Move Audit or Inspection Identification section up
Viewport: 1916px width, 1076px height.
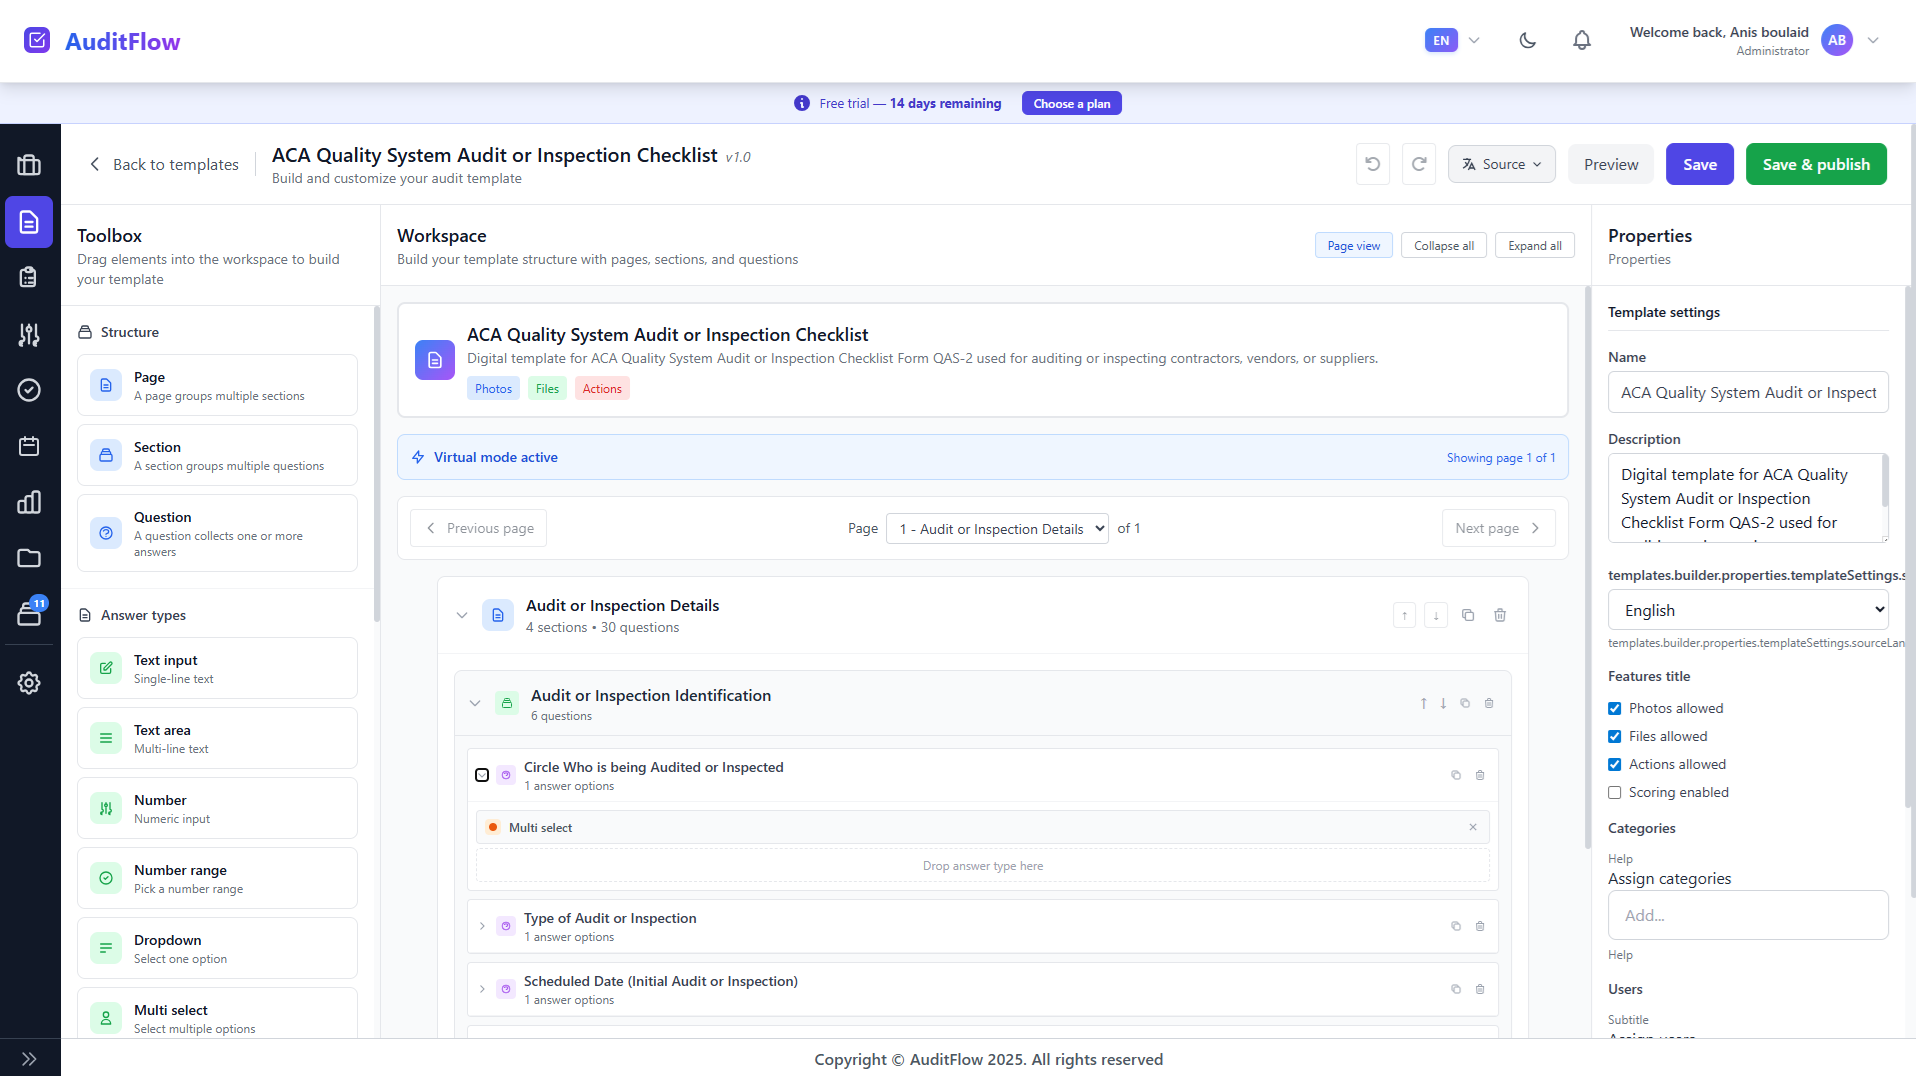pos(1424,703)
